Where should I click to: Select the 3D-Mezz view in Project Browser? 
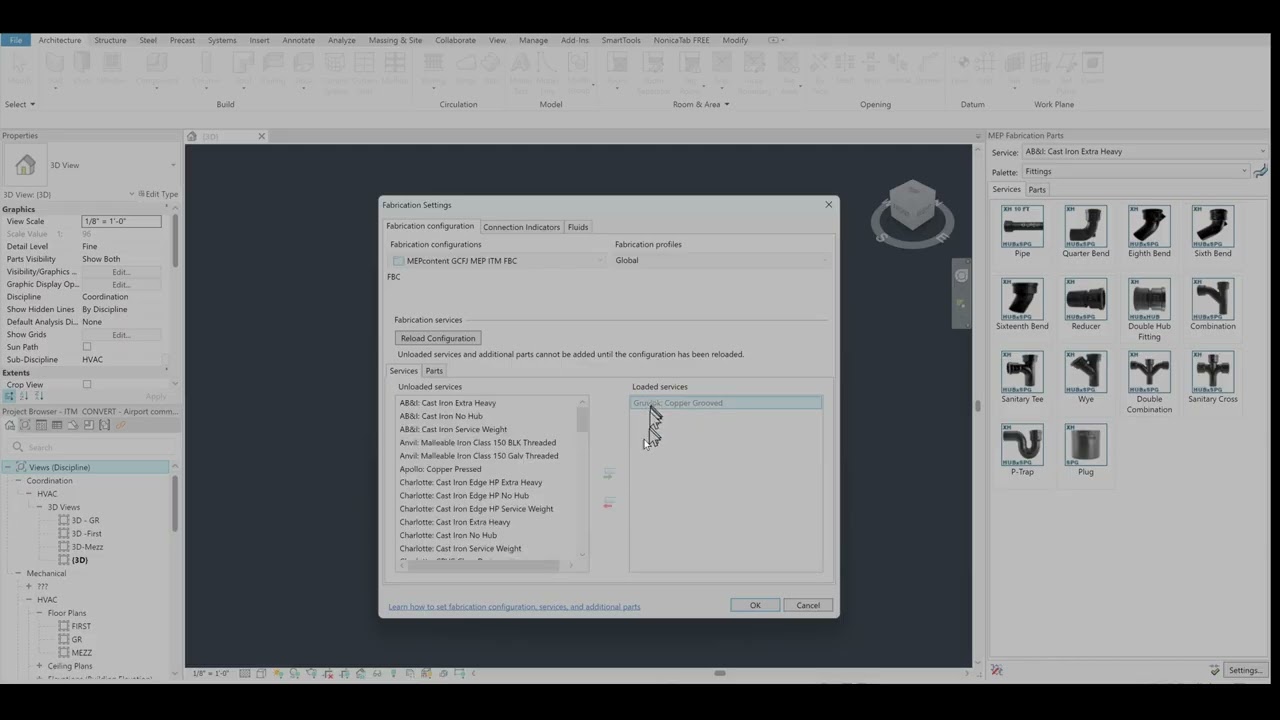(87, 547)
